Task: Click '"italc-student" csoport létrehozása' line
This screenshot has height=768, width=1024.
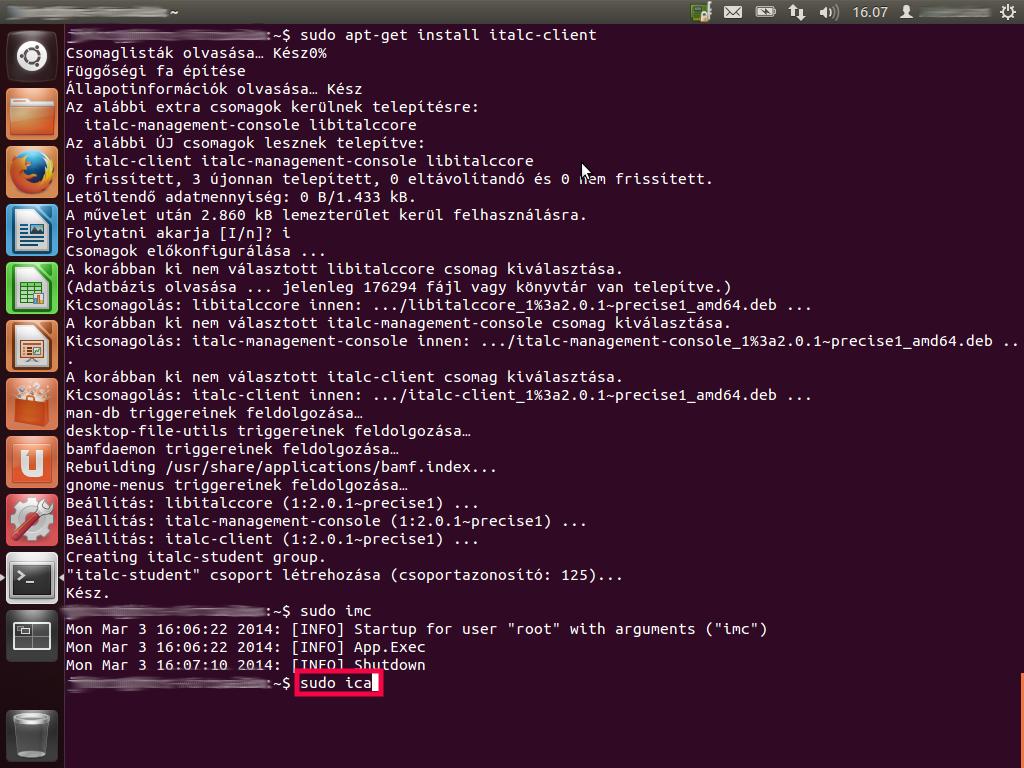Action: pyautogui.click(x=344, y=575)
